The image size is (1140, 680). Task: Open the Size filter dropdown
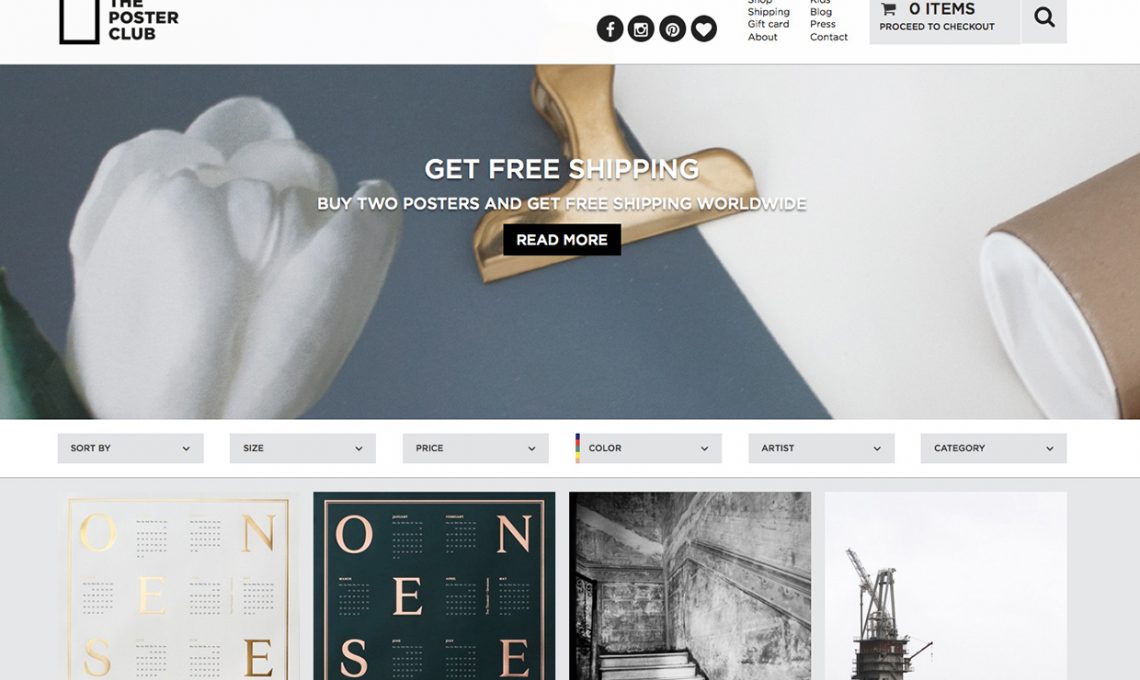pyautogui.click(x=303, y=449)
